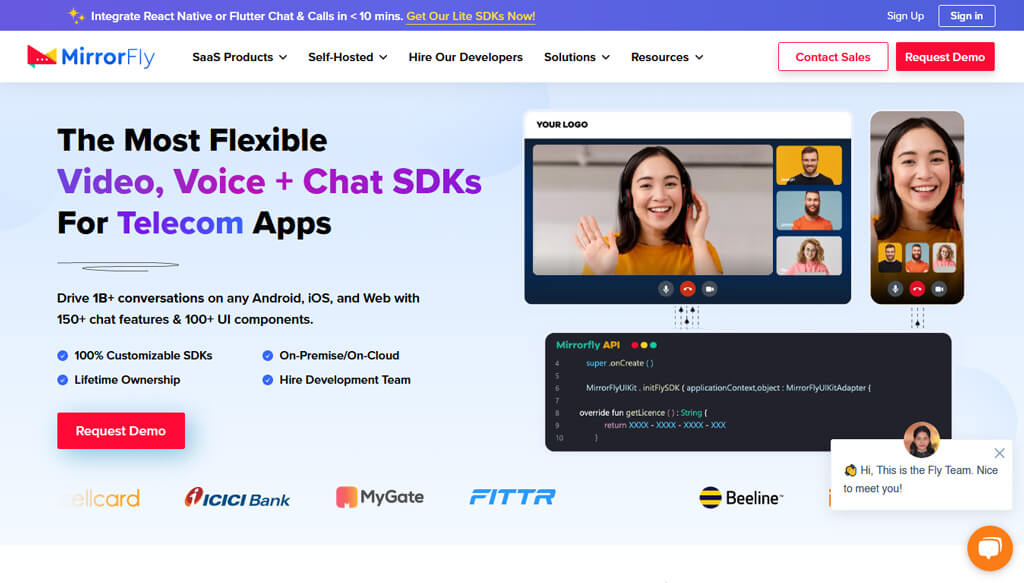The image size is (1024, 583).
Task: Click the checkmark beside 100% Customizable SDKs
Action: [x=63, y=356]
